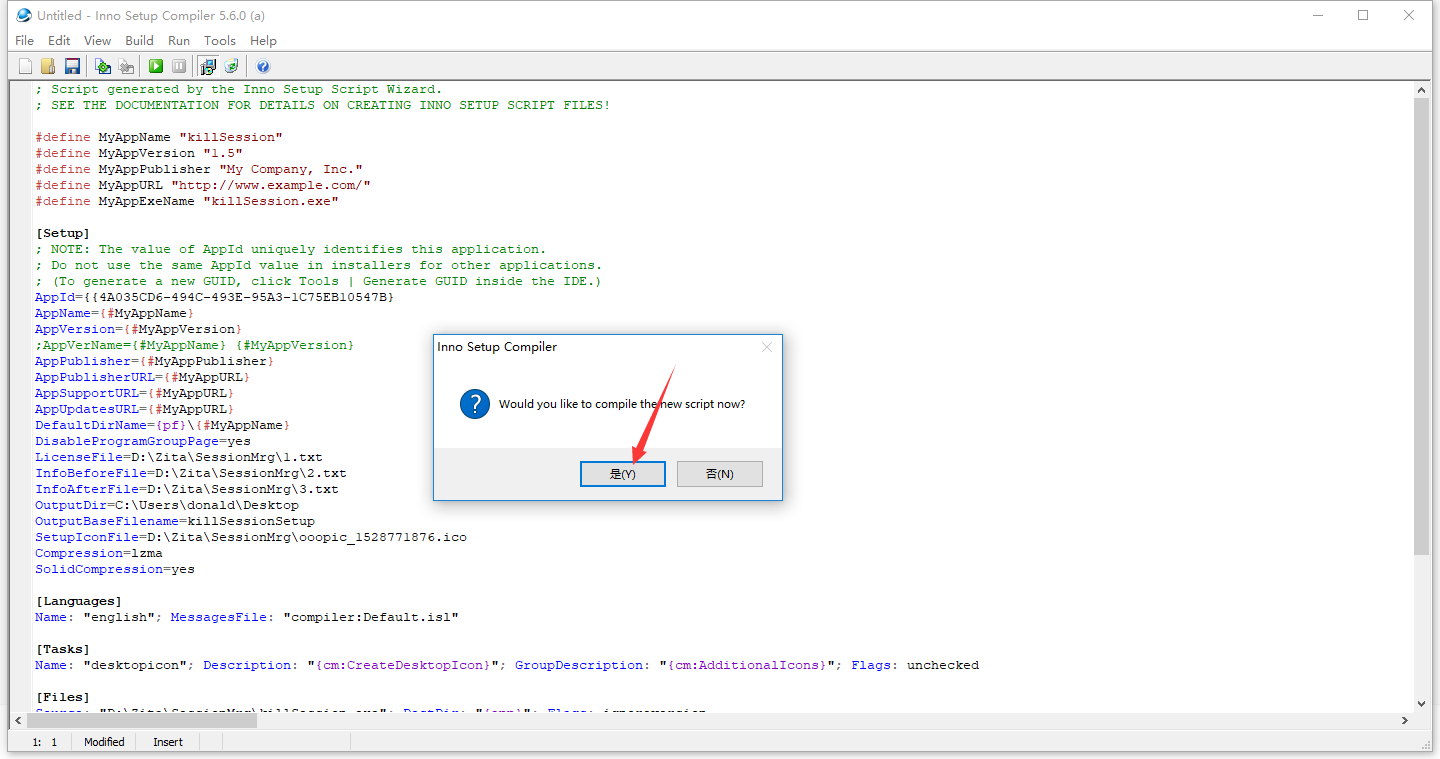Click the right arrow of the horizontal scrollbar
The height and width of the screenshot is (759, 1440).
(x=1405, y=720)
